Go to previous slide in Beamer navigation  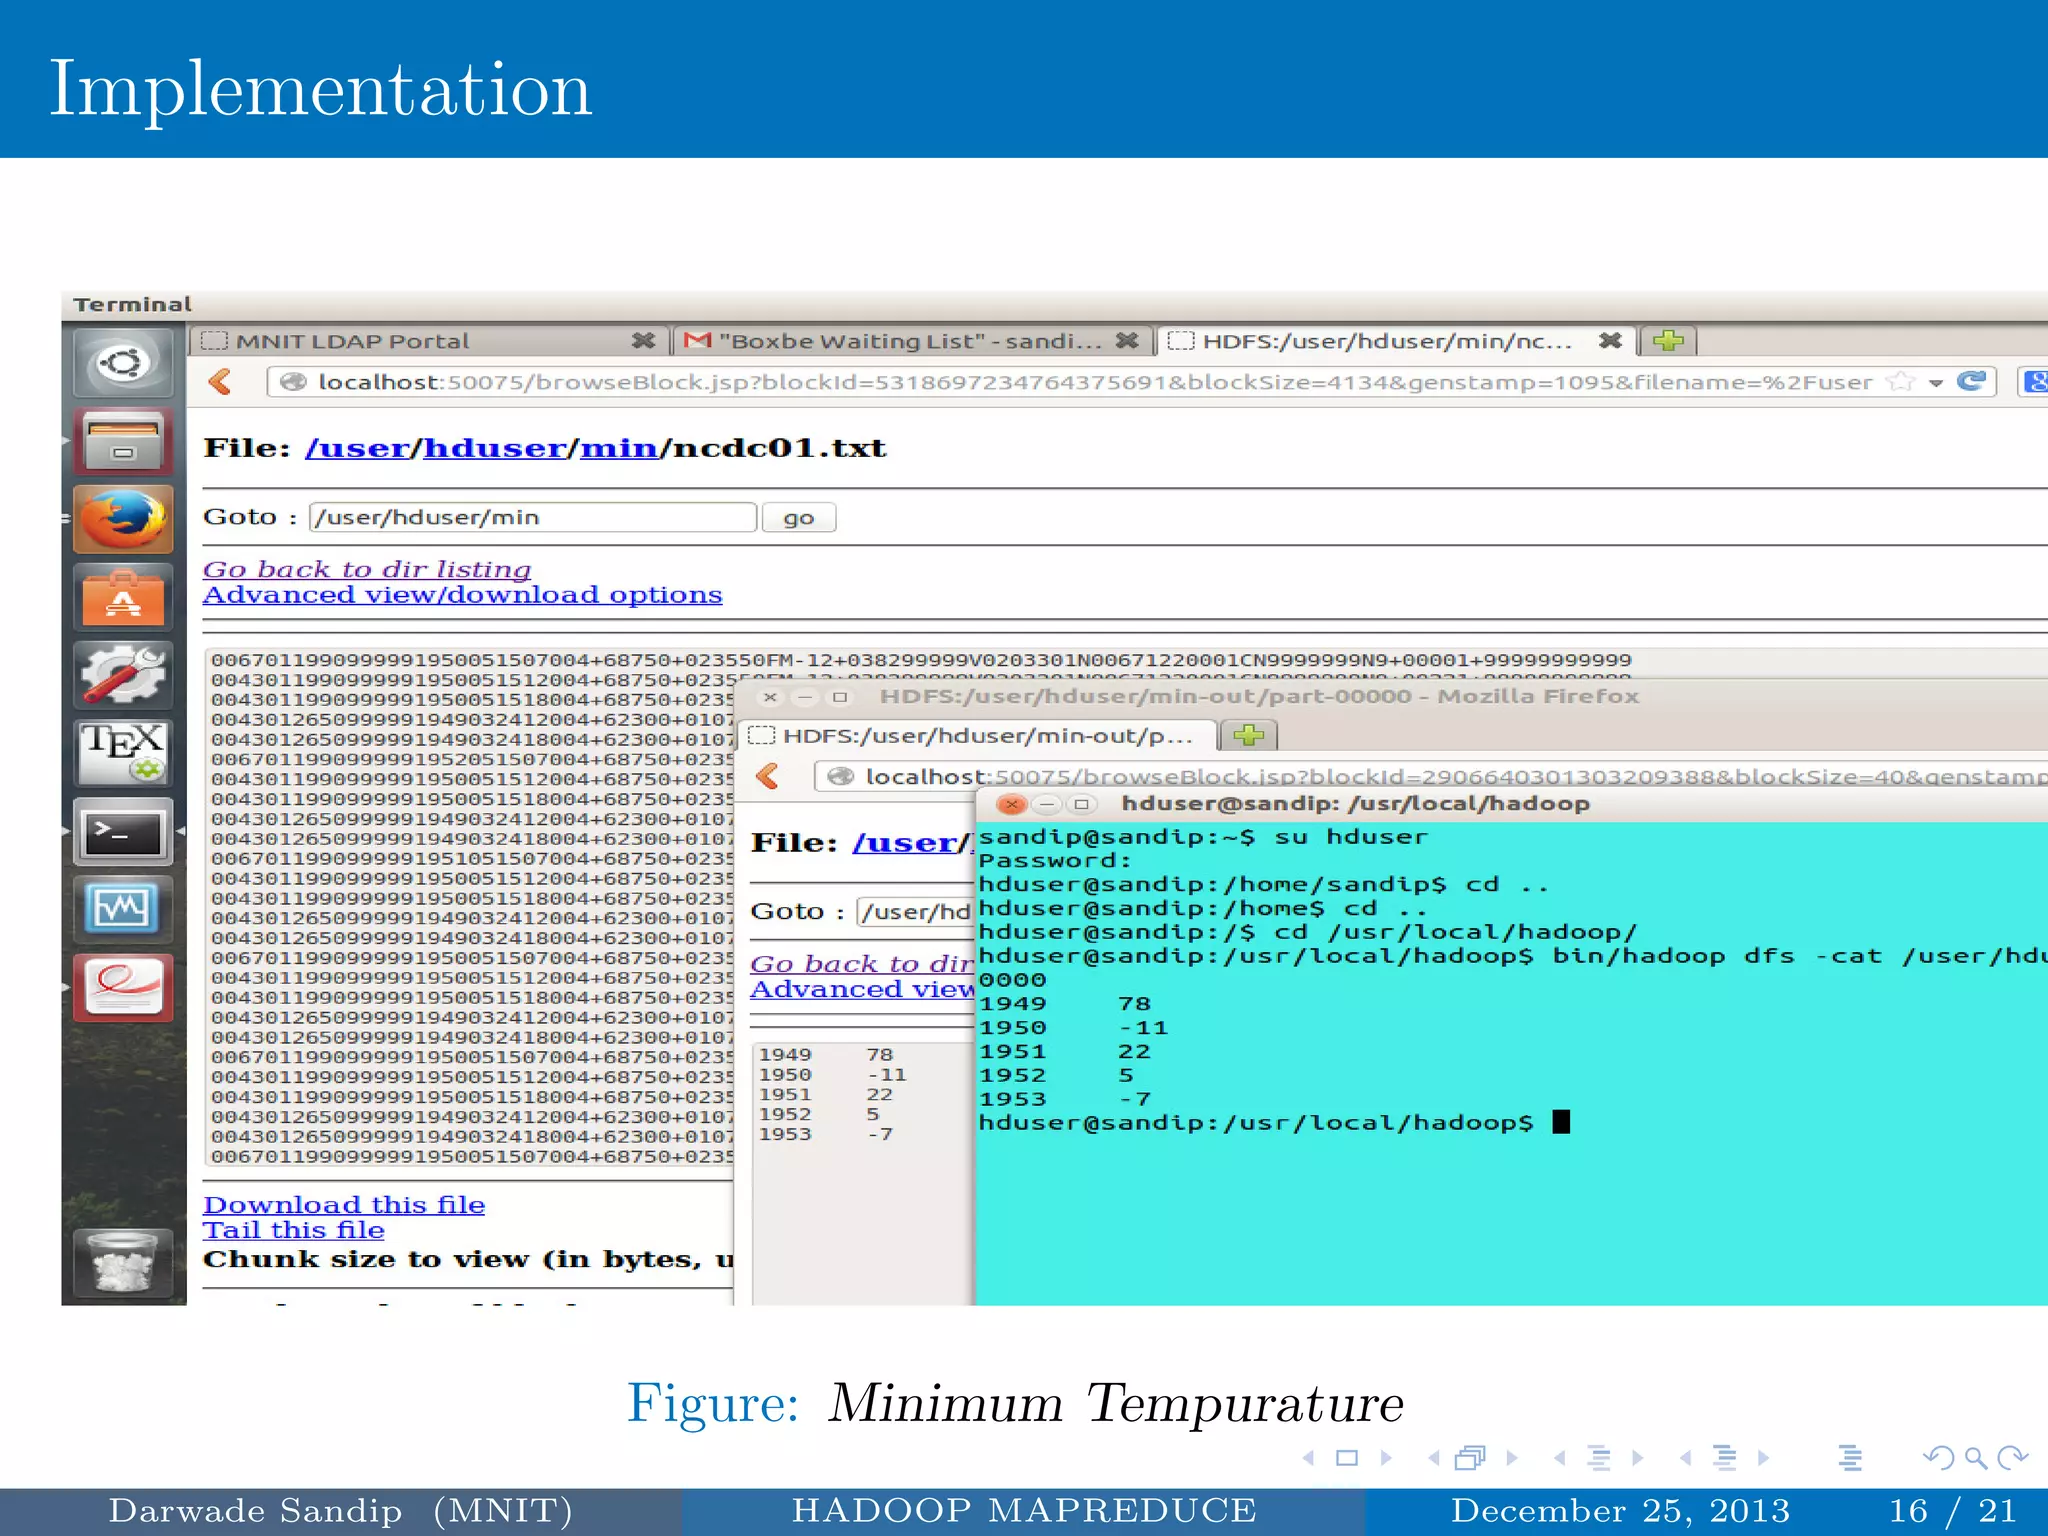pyautogui.click(x=1309, y=1458)
